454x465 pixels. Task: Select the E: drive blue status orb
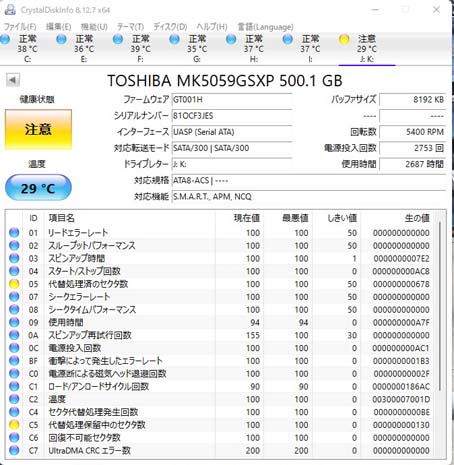tap(61, 39)
